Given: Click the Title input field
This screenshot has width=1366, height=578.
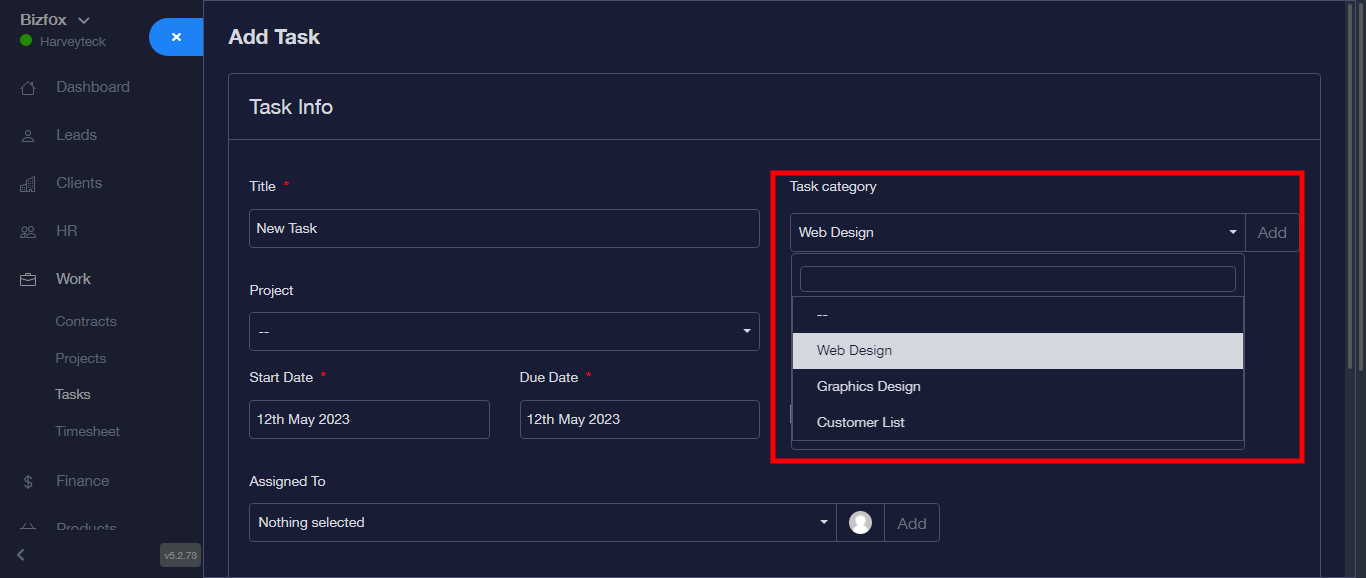Looking at the screenshot, I should click(504, 229).
